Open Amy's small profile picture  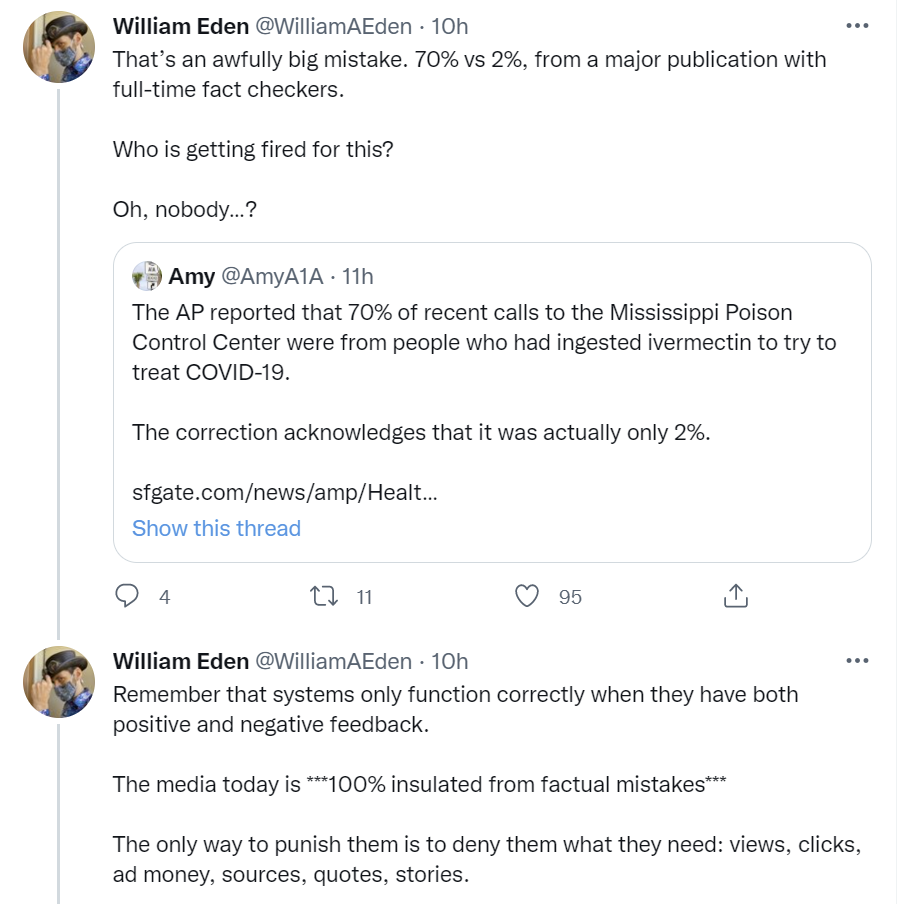(x=147, y=276)
